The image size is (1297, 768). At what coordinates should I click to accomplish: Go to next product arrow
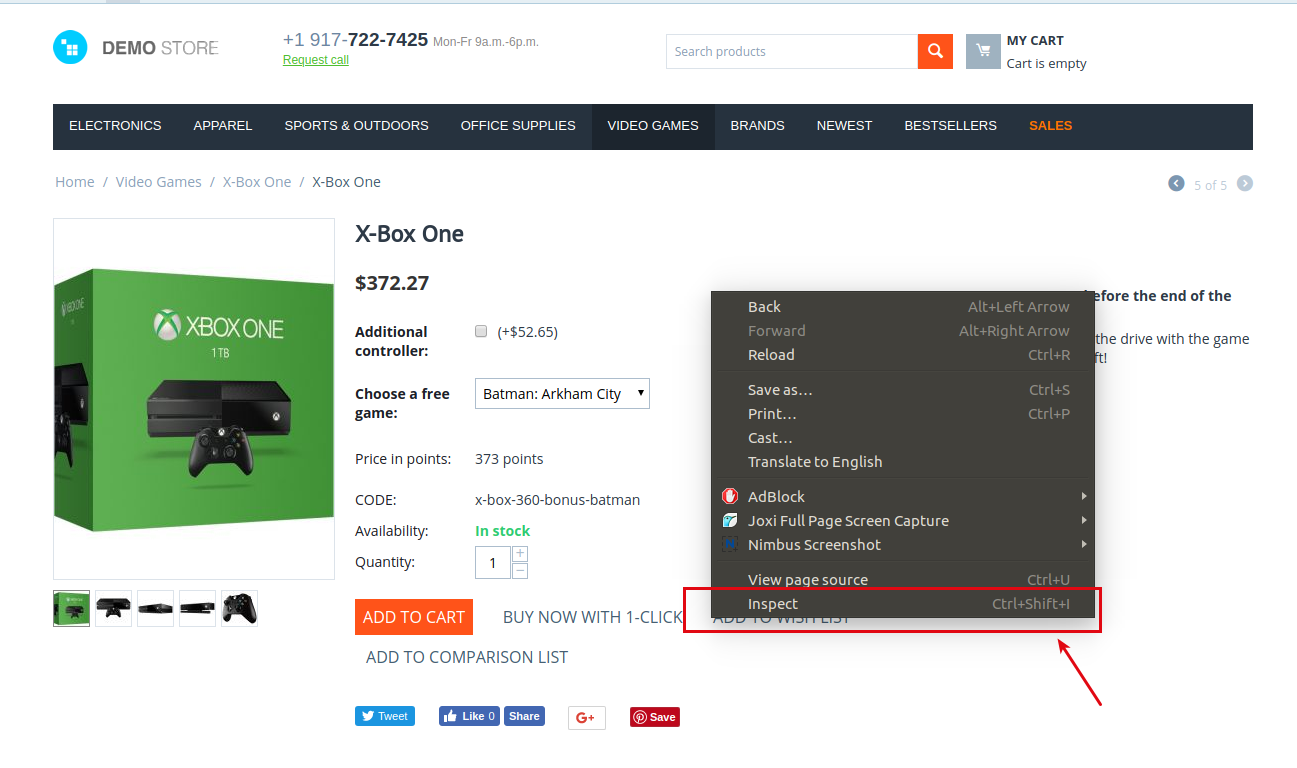[x=1244, y=184]
